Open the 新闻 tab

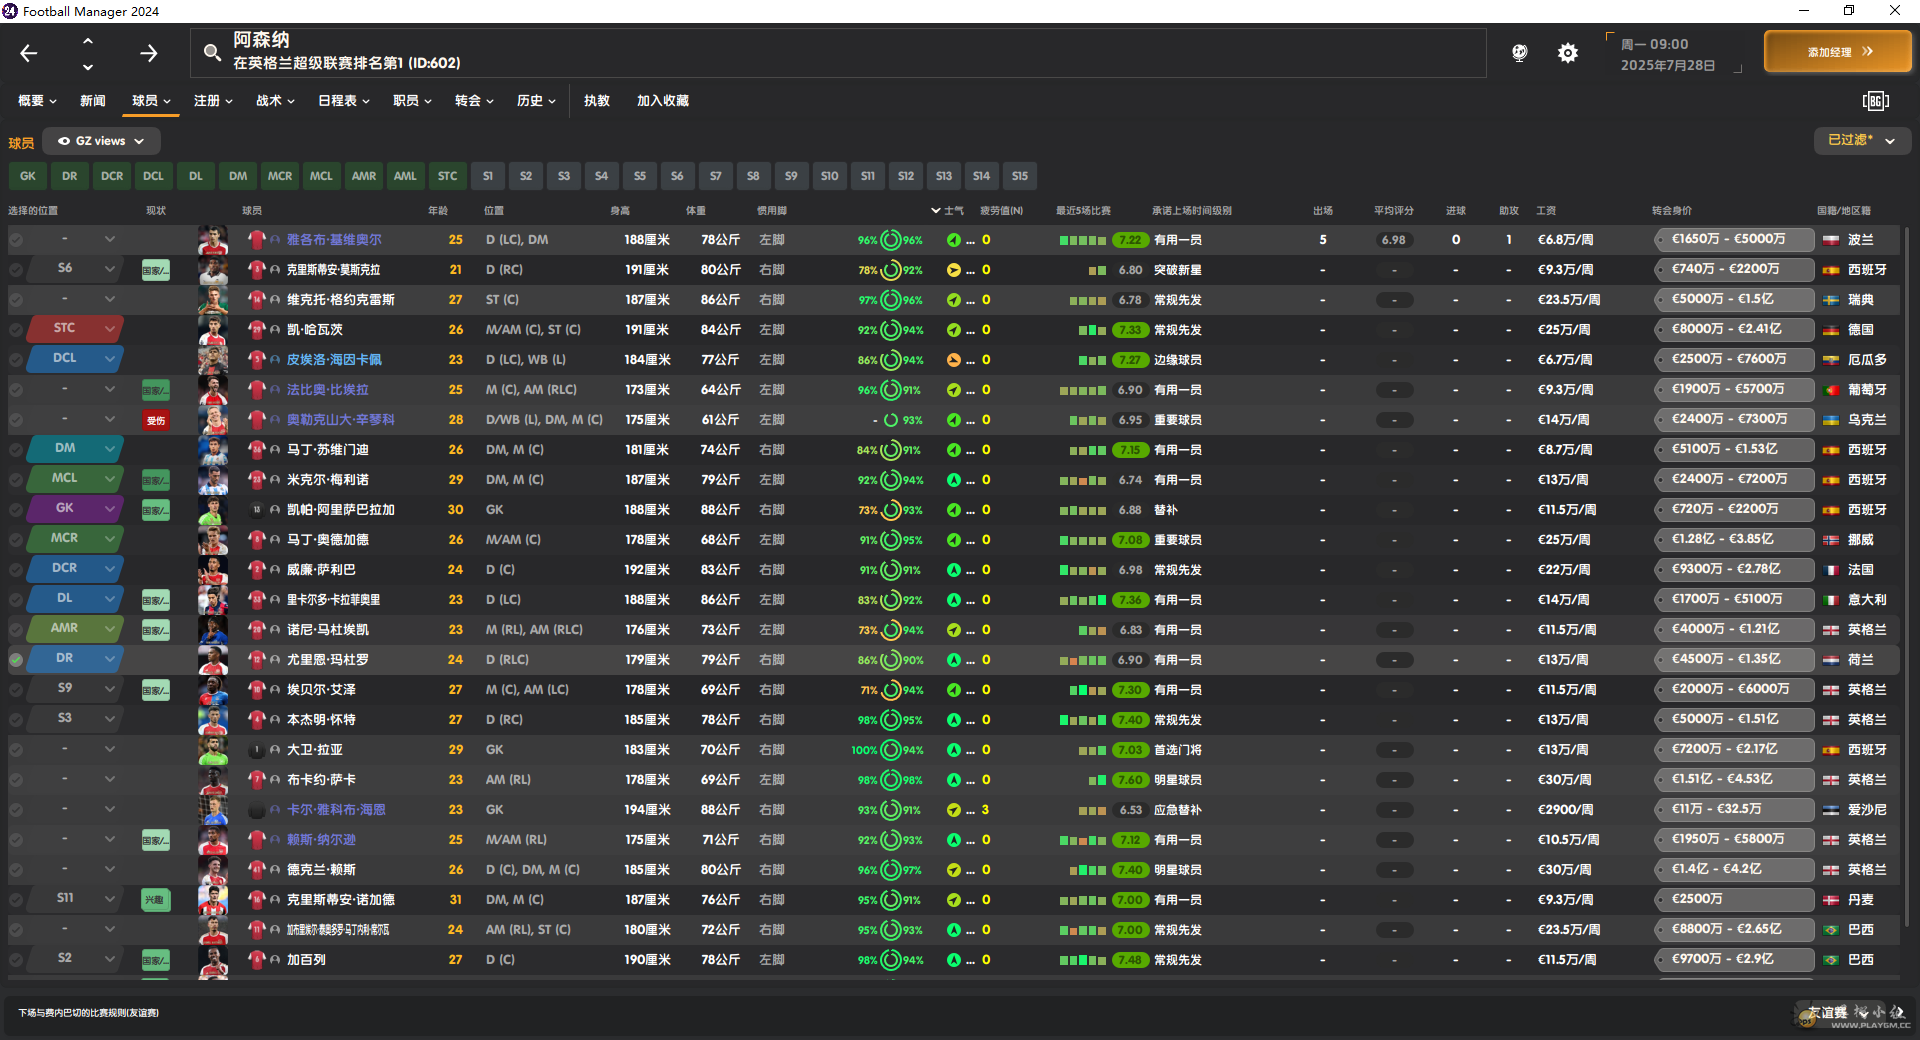coord(93,101)
